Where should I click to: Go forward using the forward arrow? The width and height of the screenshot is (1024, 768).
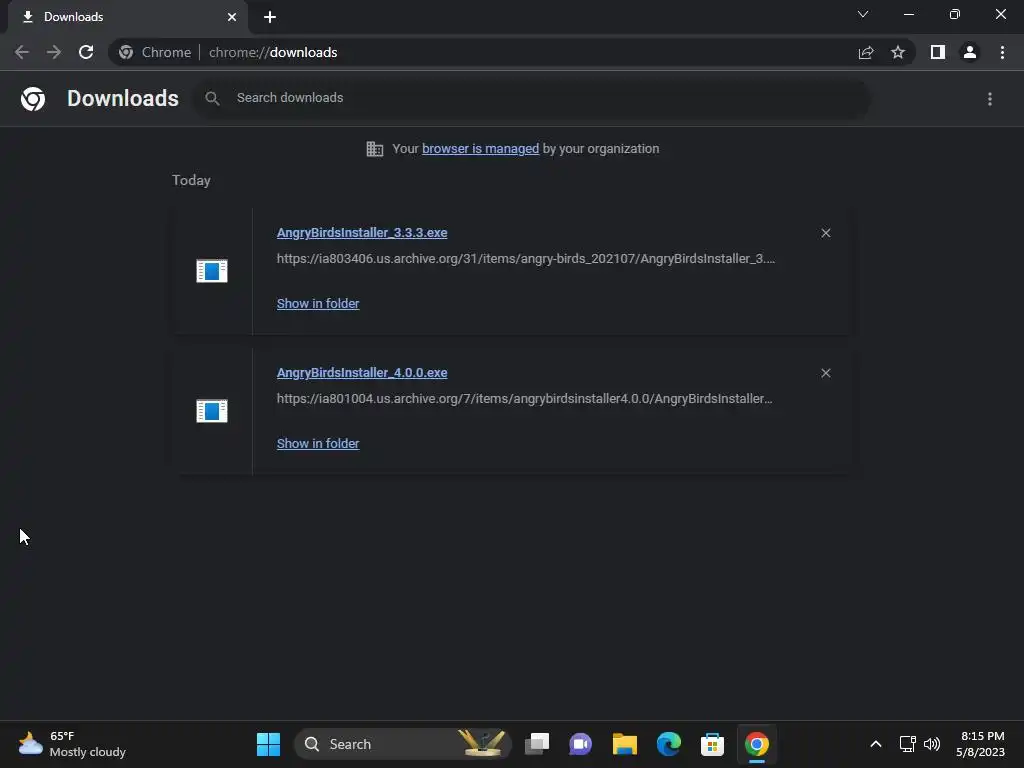pyautogui.click(x=54, y=52)
